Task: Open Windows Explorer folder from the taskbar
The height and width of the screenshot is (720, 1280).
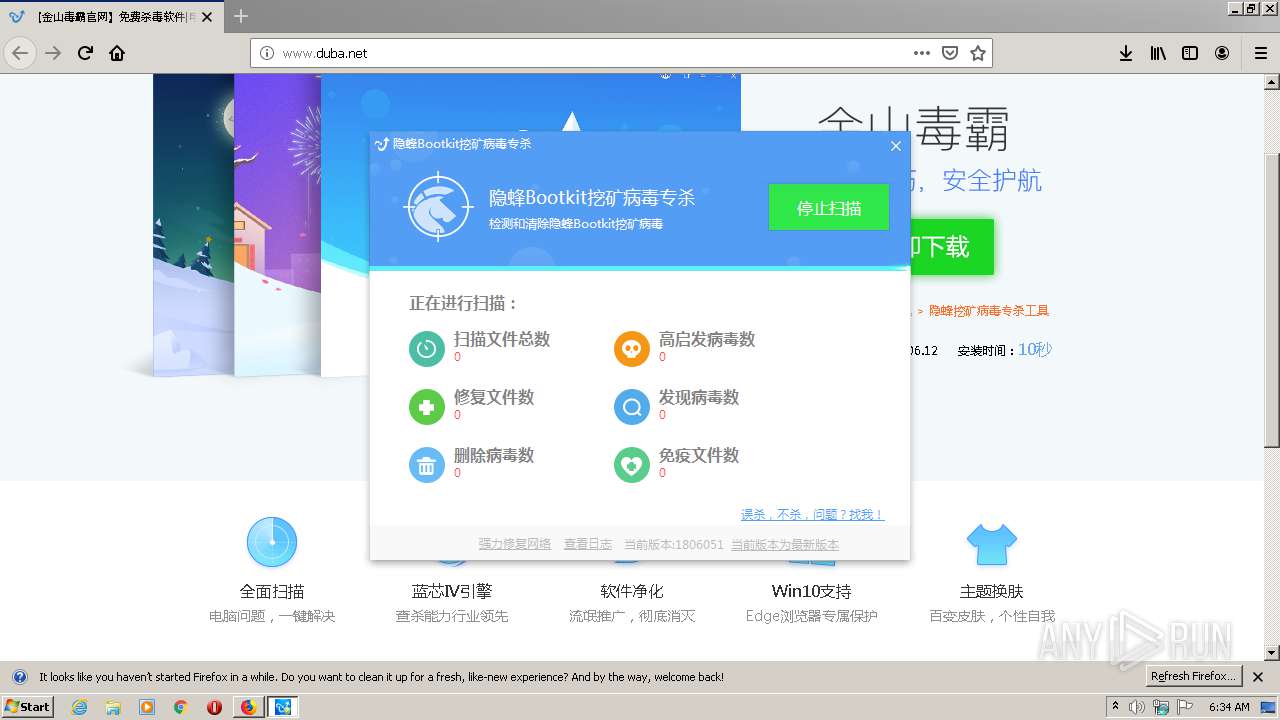Action: (113, 707)
